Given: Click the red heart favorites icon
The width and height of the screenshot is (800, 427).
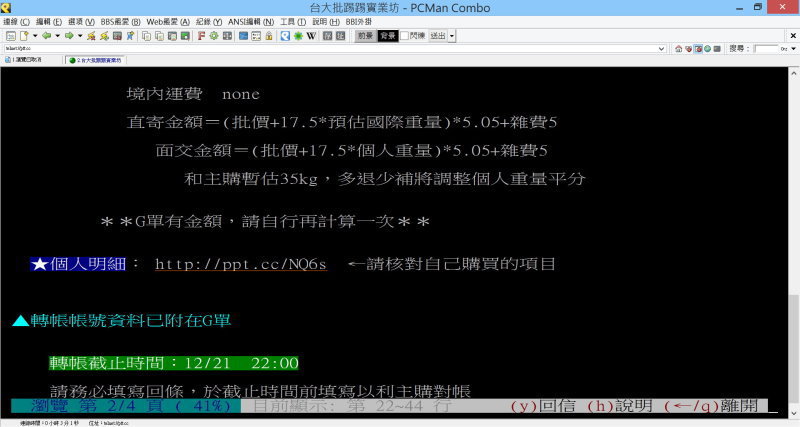Looking at the screenshot, I should (x=688, y=48).
